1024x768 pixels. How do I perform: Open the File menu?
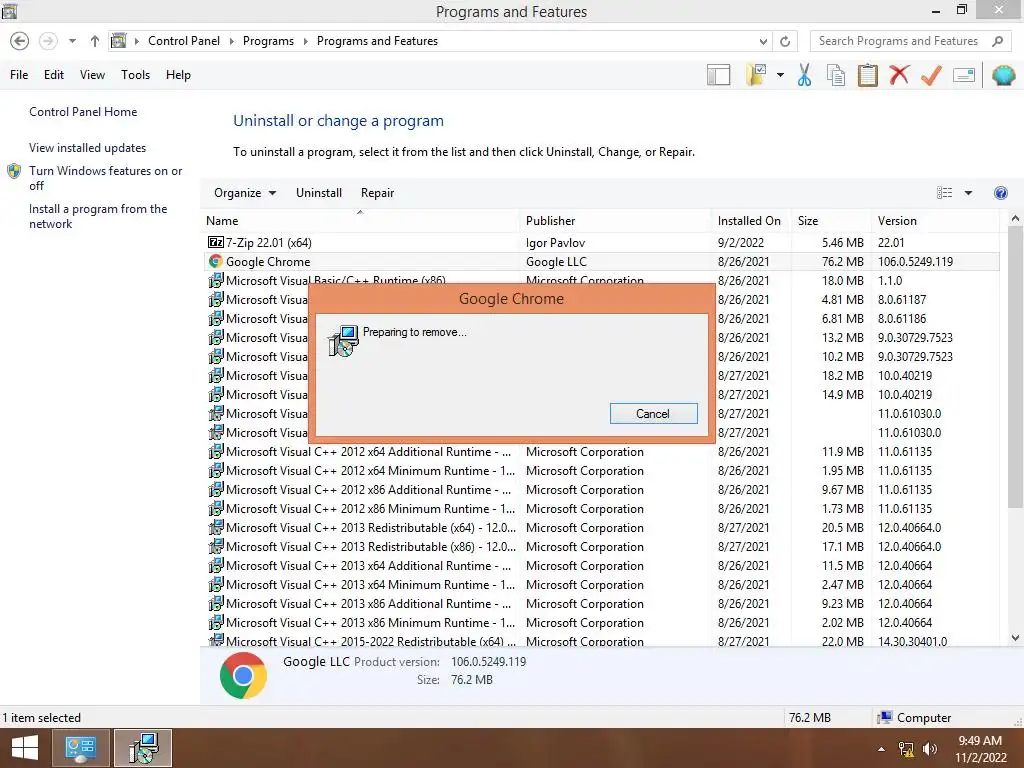(x=19, y=75)
